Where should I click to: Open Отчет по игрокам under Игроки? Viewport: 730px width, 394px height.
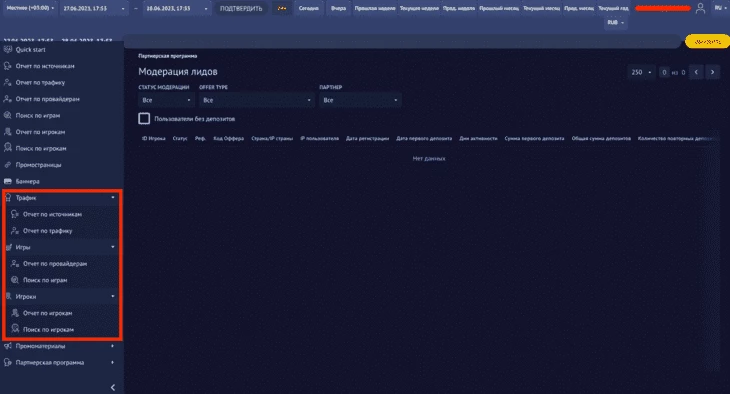47,313
